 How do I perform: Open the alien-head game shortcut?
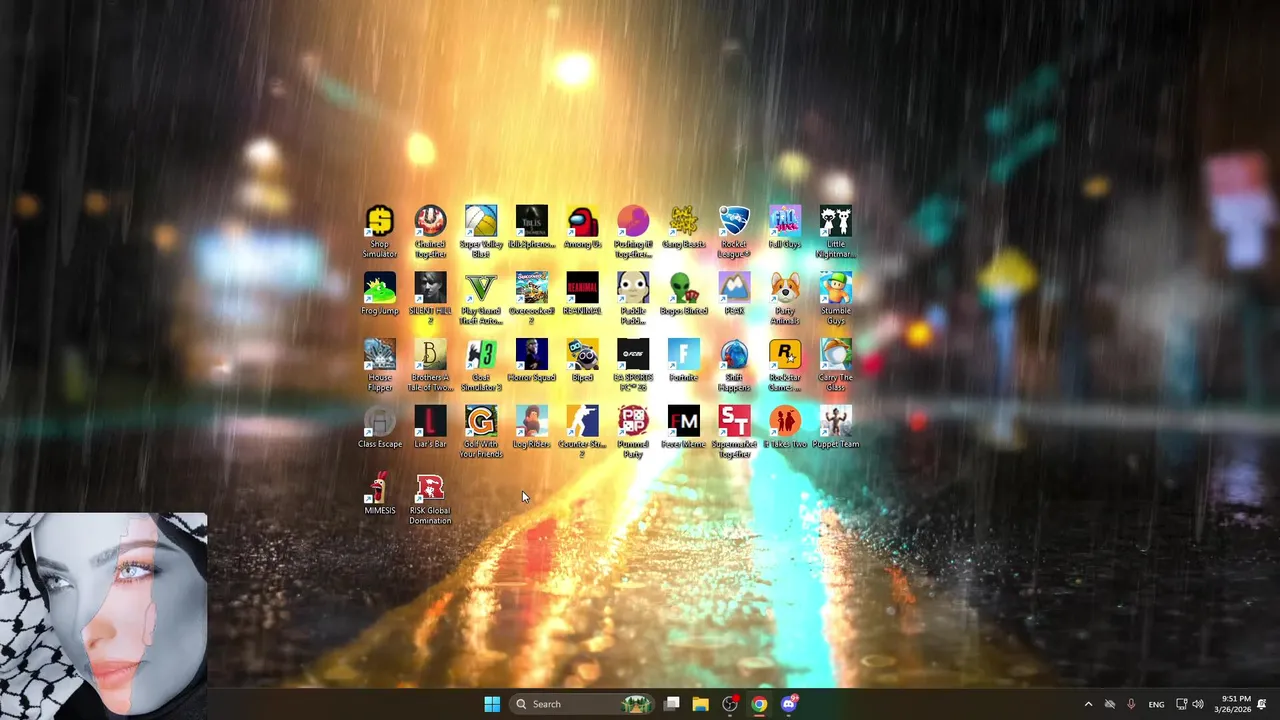pos(684,294)
